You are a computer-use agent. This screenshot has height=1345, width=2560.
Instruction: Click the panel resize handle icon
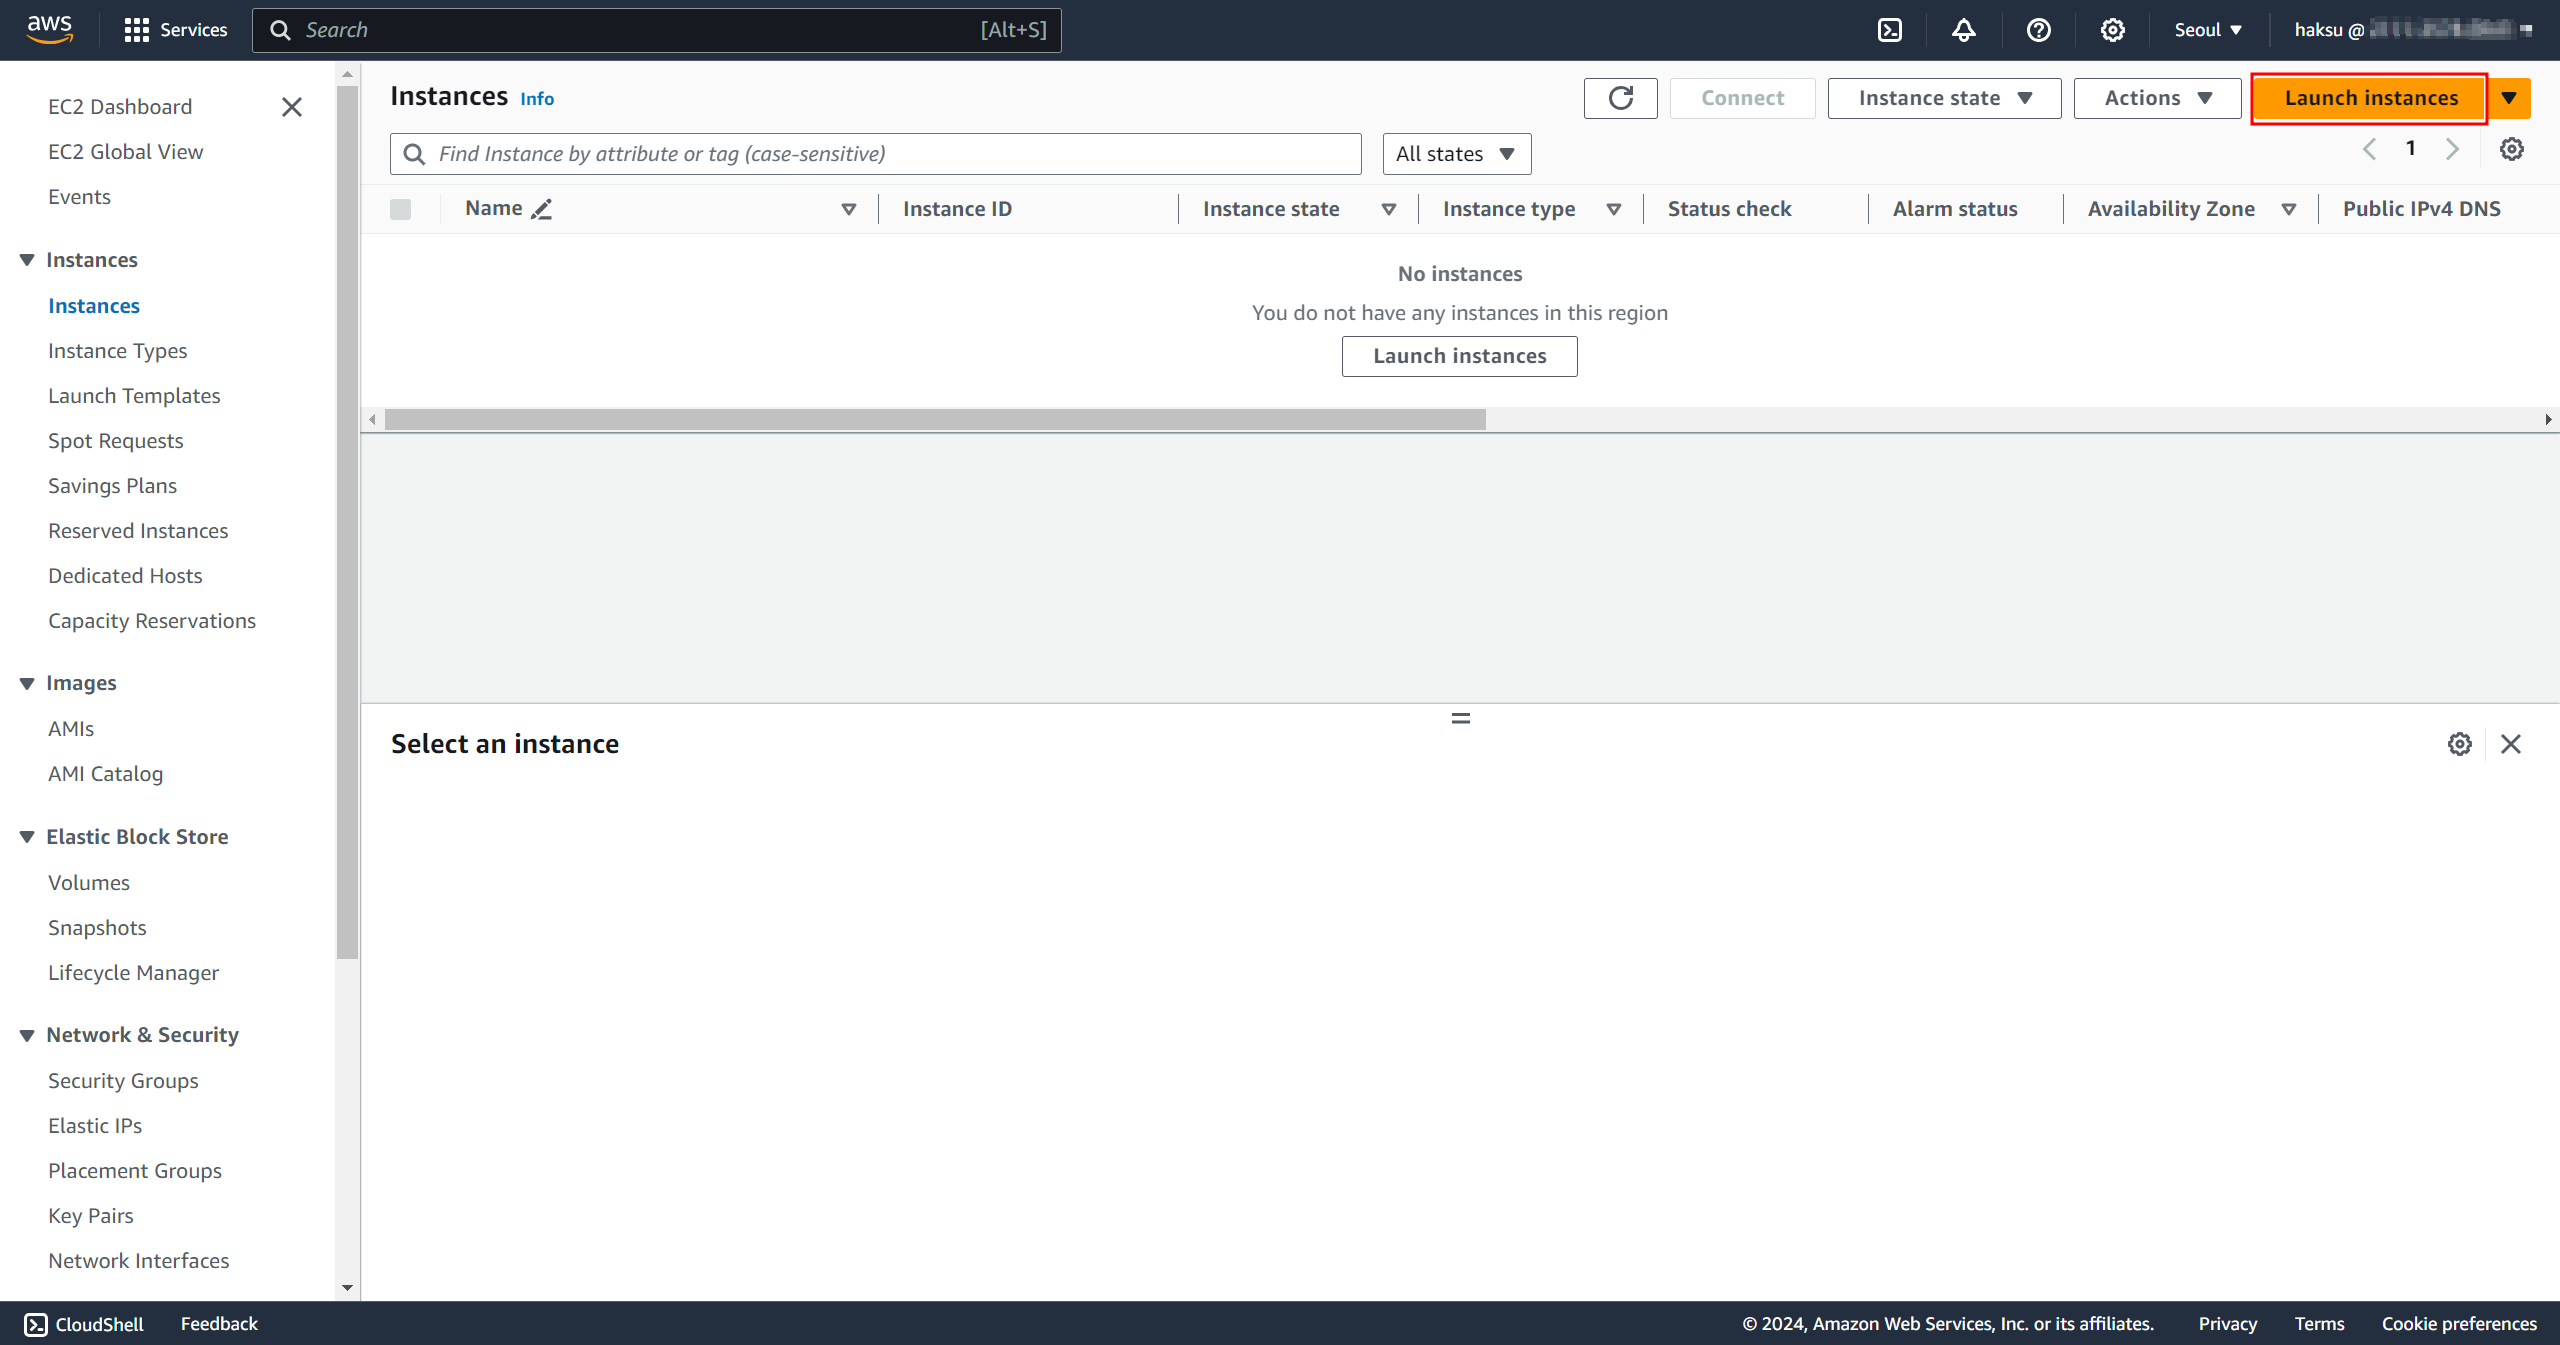tap(1461, 718)
